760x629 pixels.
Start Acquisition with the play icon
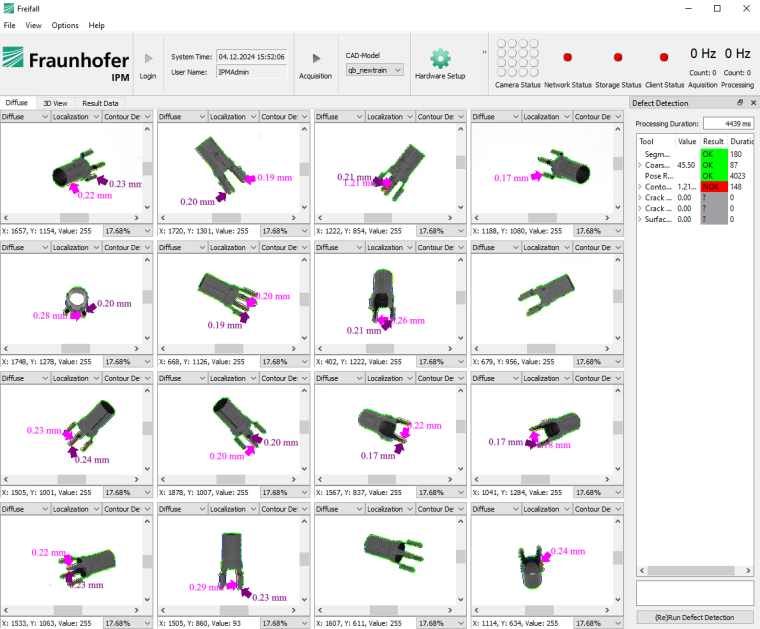coord(316,59)
